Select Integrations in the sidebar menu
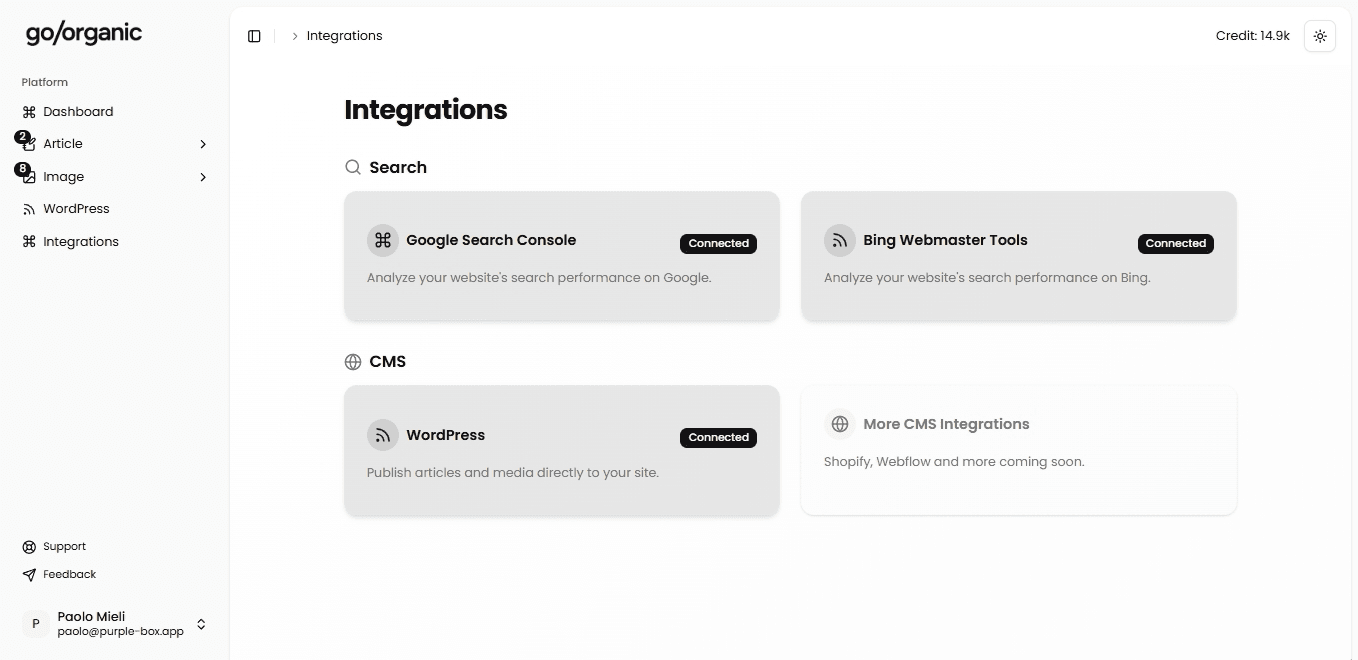This screenshot has height=660, width=1358. (80, 242)
